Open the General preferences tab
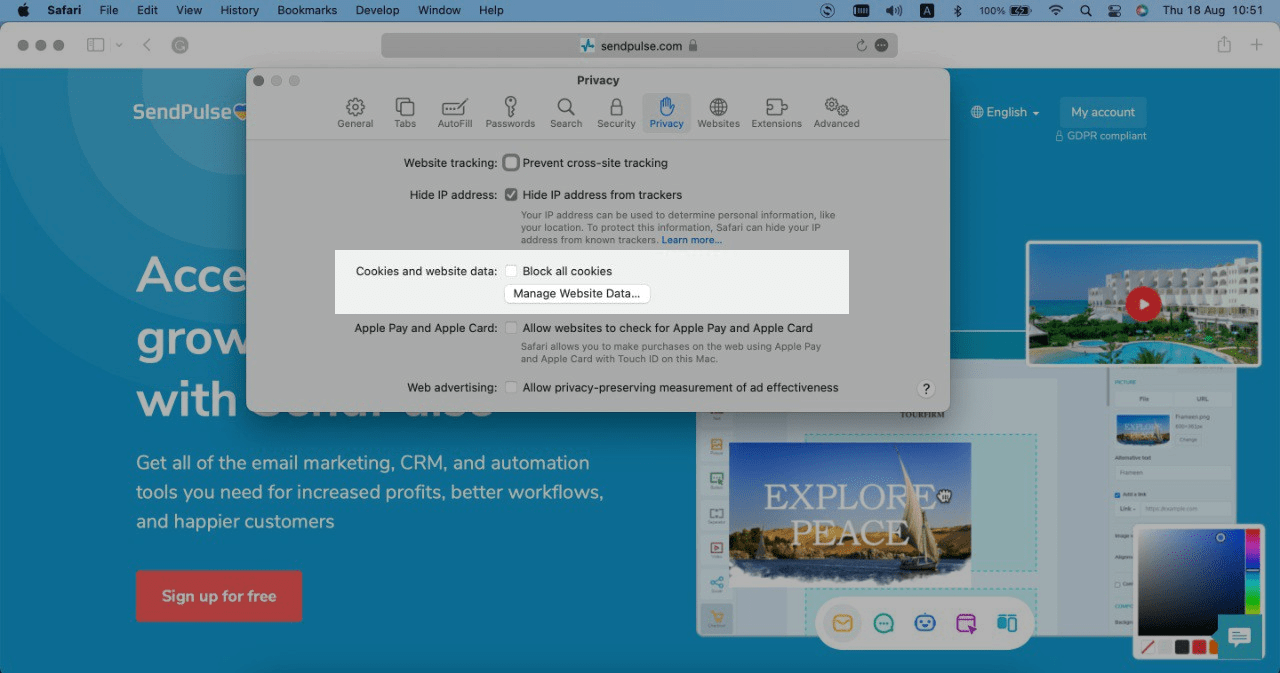Screen dimensions: 1280x673 pos(355,113)
